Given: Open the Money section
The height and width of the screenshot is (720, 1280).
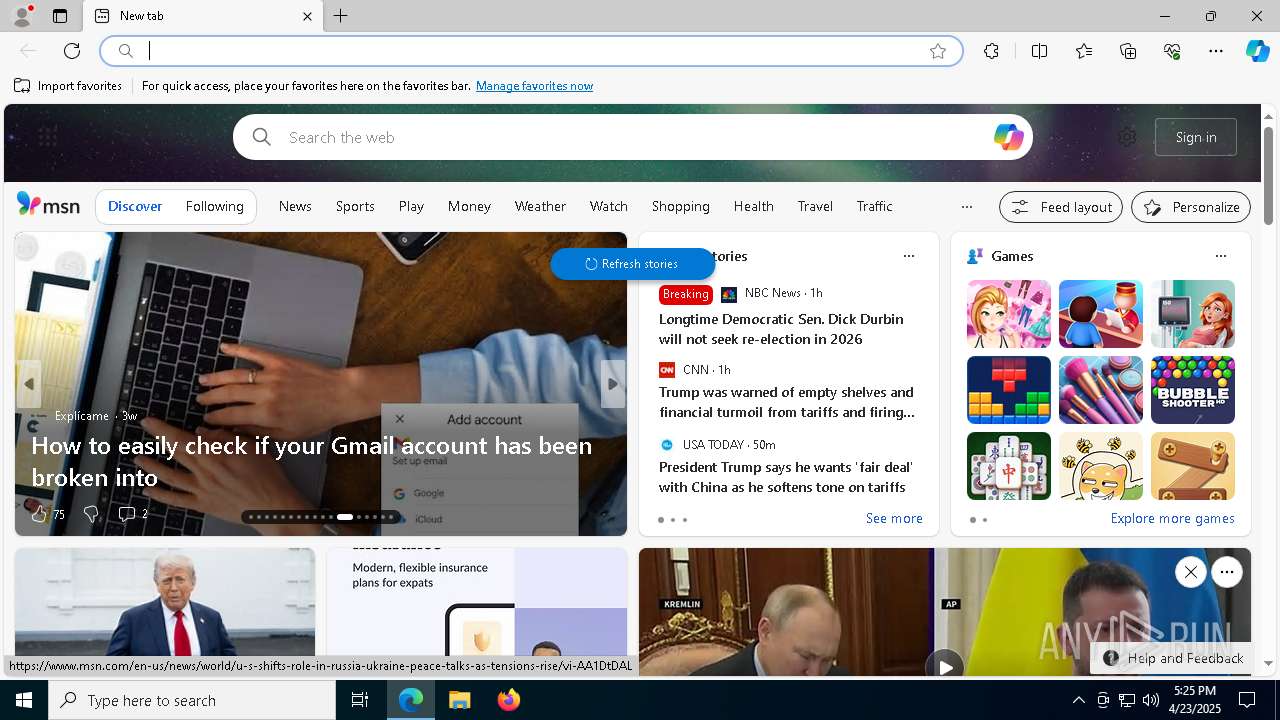Looking at the screenshot, I should coord(469,206).
